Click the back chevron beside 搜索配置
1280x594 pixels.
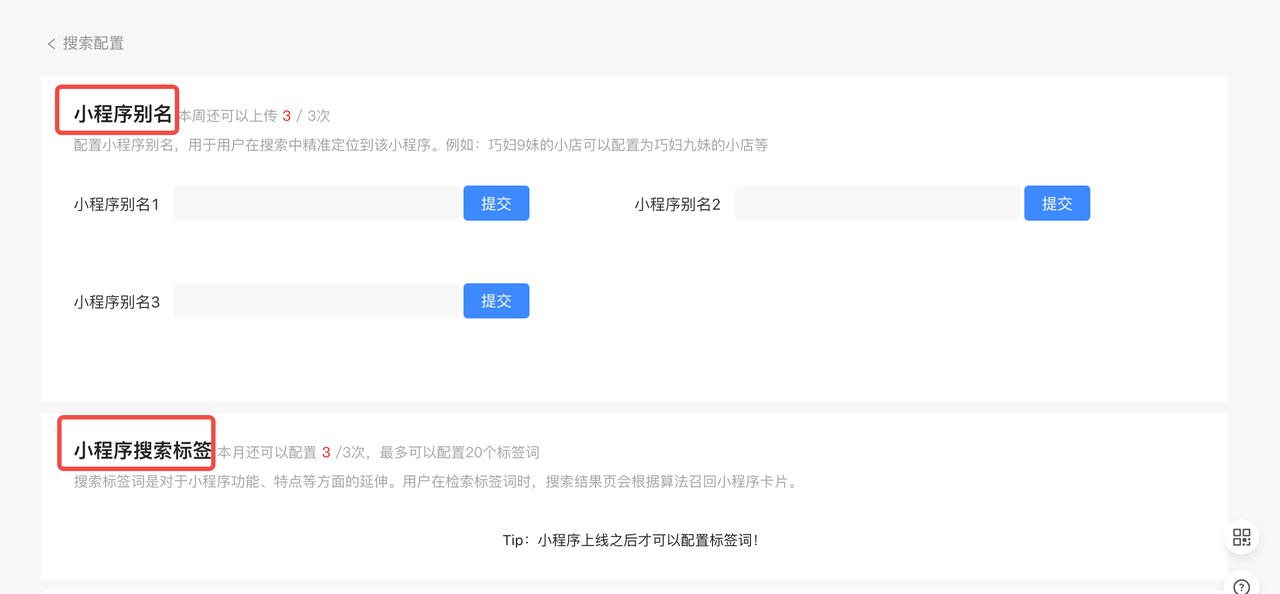point(51,44)
